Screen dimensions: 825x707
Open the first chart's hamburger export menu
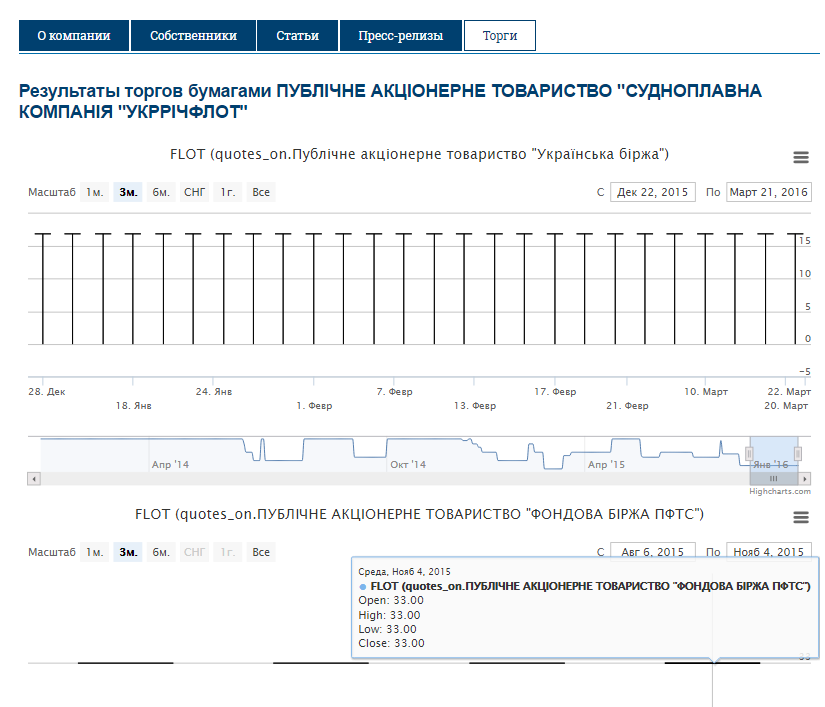point(801,157)
